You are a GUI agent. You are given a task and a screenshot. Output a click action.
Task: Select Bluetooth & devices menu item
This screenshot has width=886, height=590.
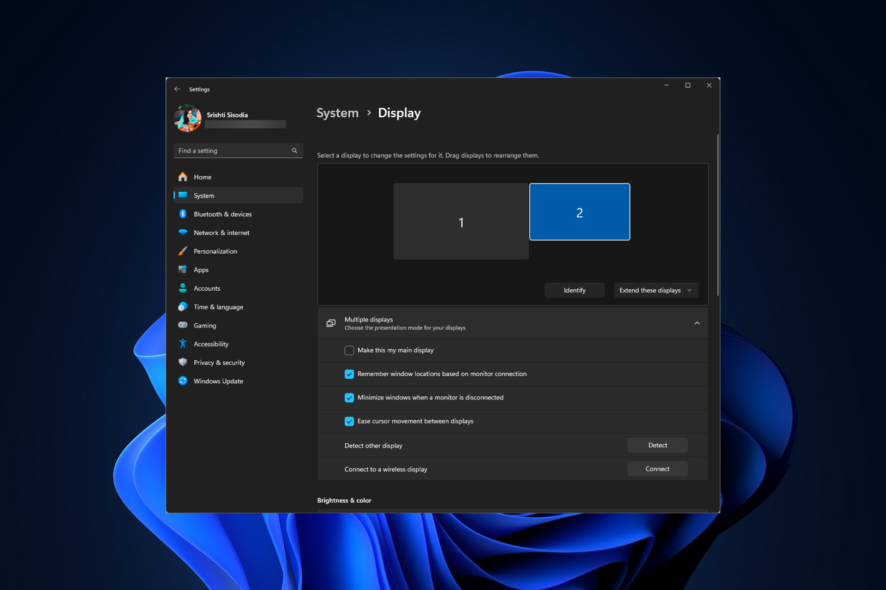(238, 214)
